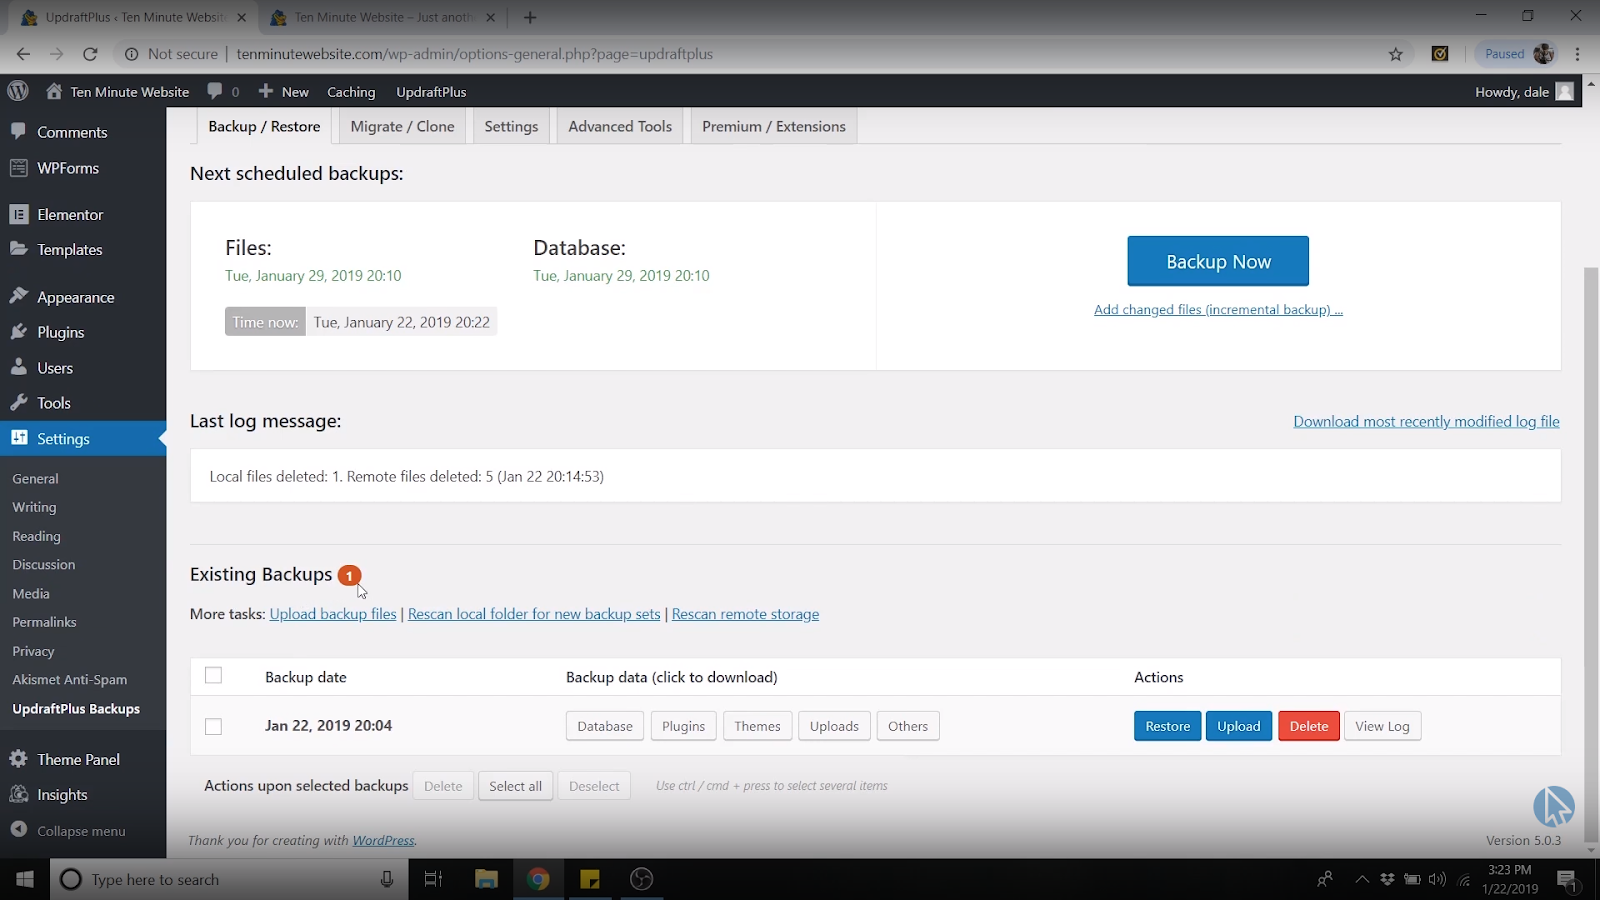1600x900 pixels.
Task: Open comments bubble in admin bar
Action: click(223, 91)
